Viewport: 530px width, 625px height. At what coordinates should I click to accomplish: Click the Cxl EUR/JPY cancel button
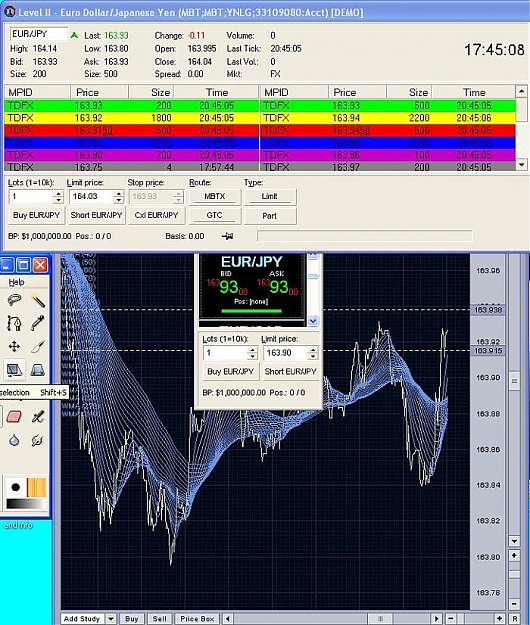(x=156, y=215)
